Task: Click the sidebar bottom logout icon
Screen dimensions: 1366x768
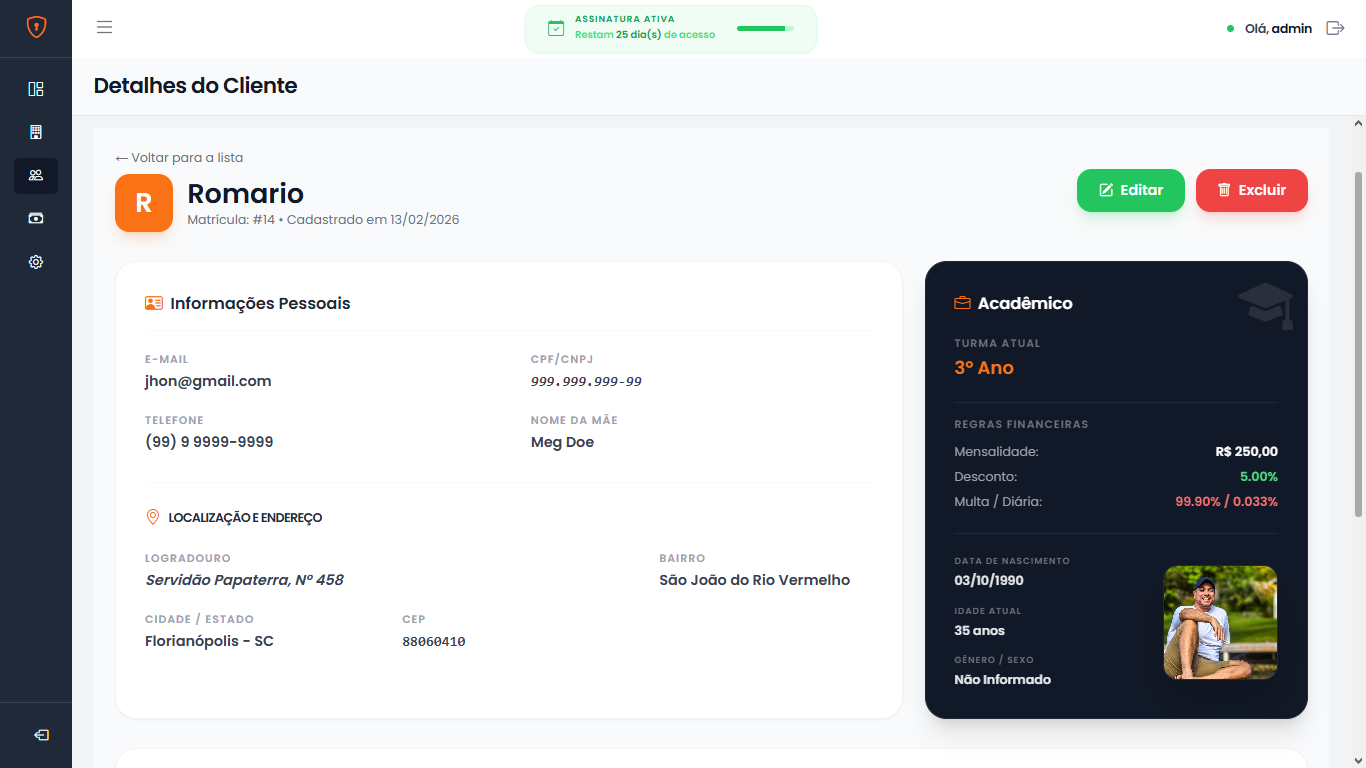Action: coord(41,735)
